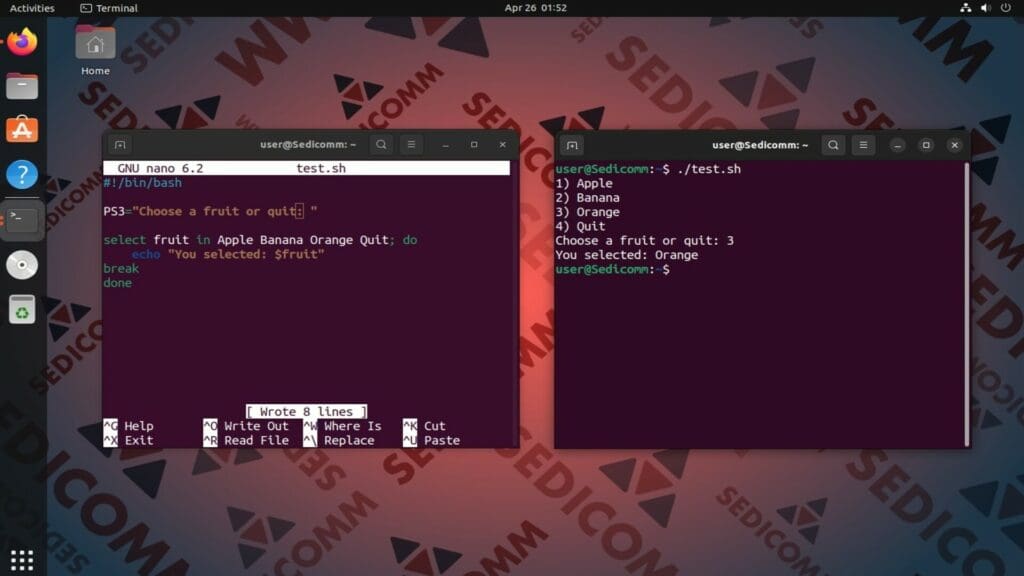This screenshot has width=1024, height=576.
Task: Click the search icon in nano terminal window
Action: coord(381,144)
